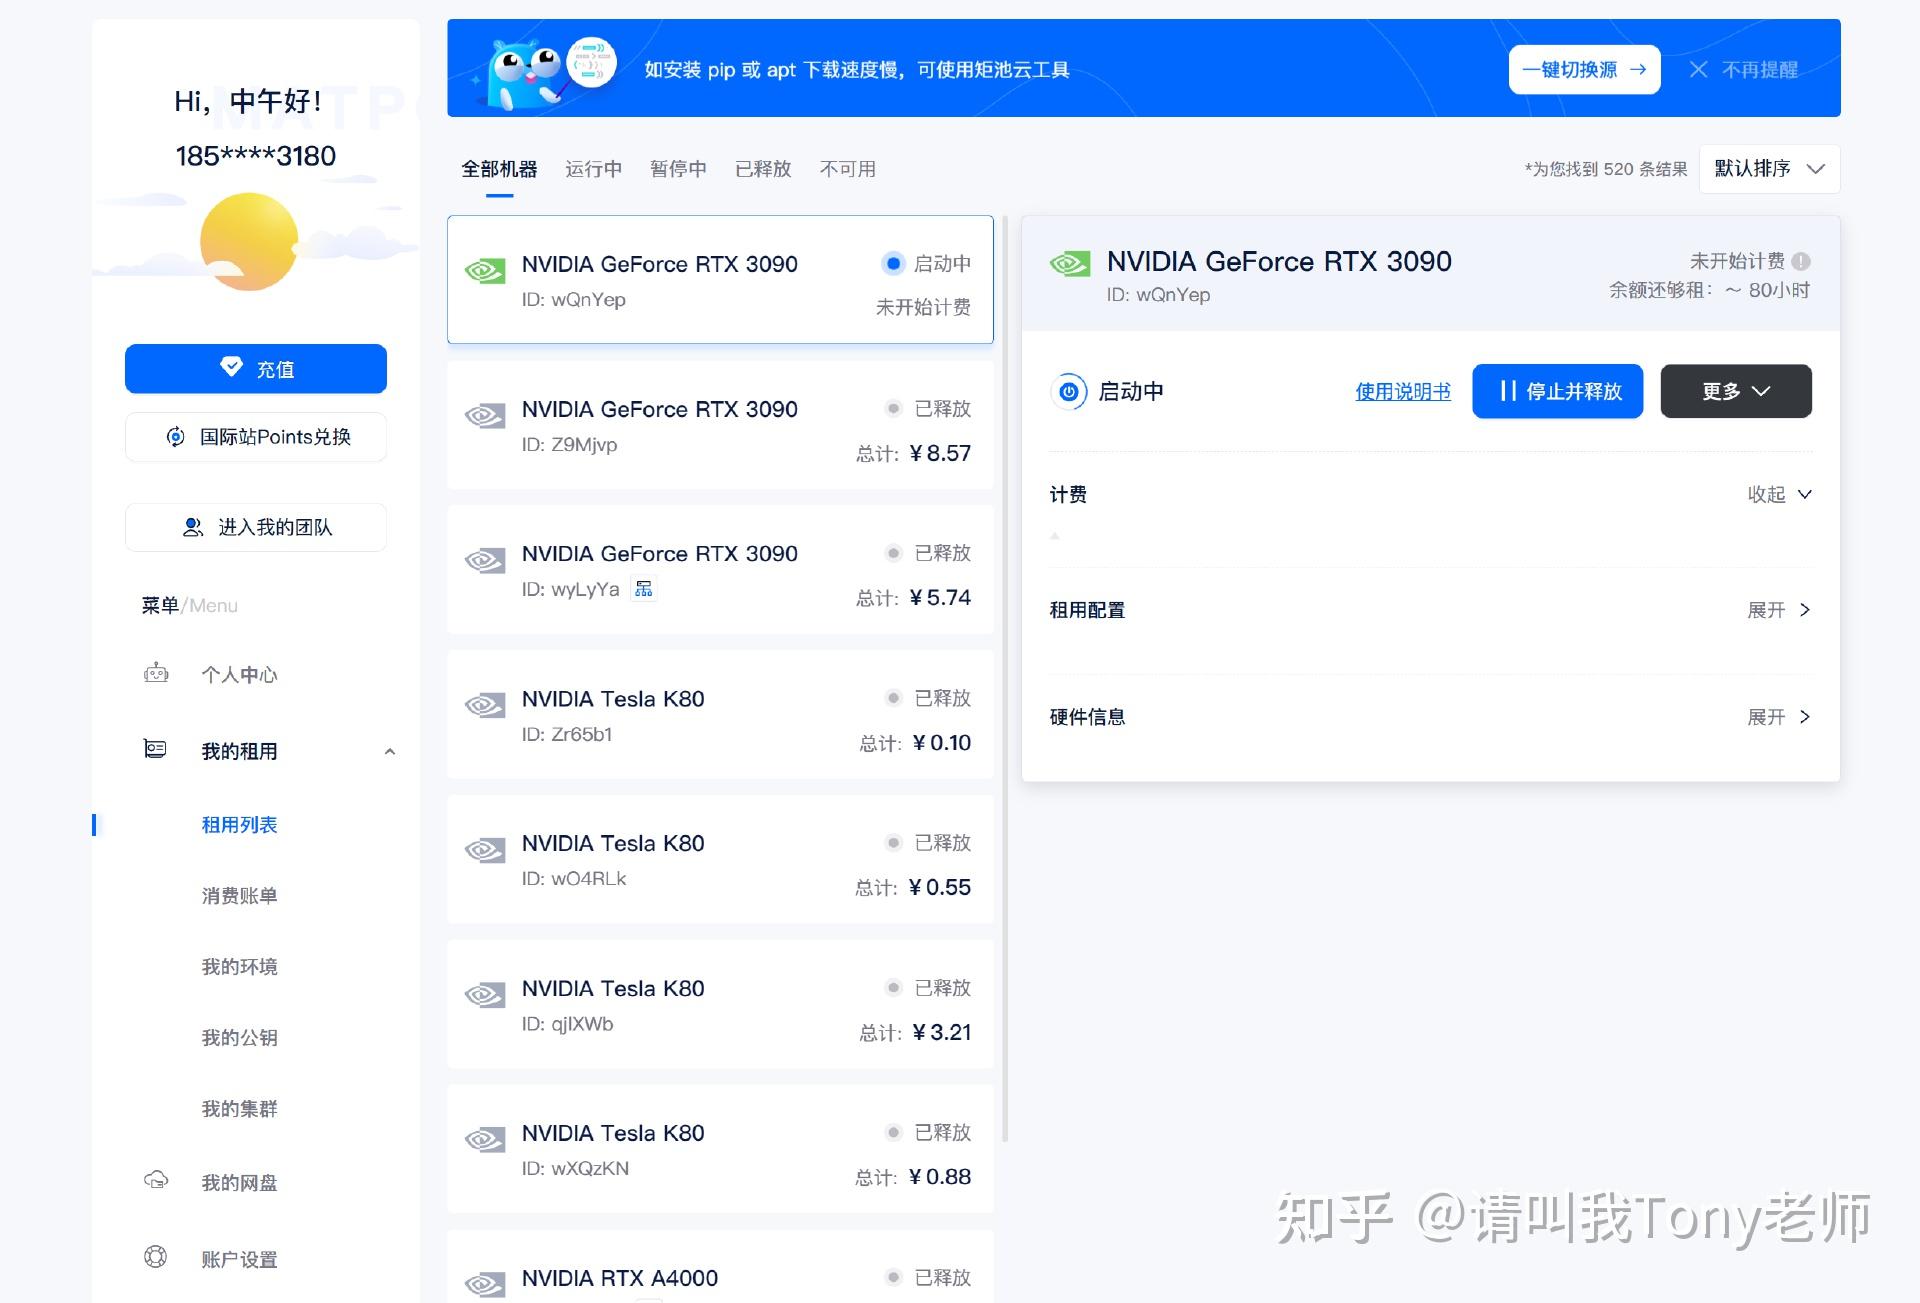This screenshot has height=1303, width=1920.
Task: Open 我的公钥 in the sidebar
Action: pos(239,1038)
